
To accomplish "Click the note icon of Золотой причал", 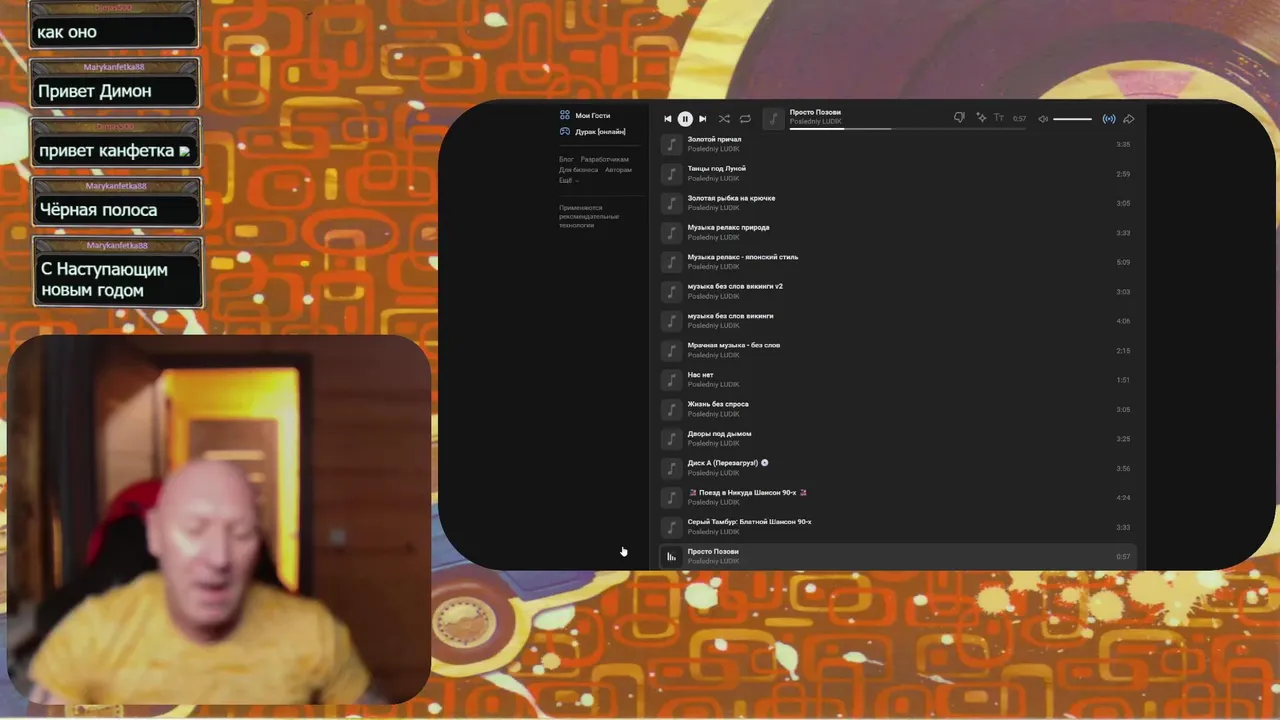I will (x=671, y=144).
